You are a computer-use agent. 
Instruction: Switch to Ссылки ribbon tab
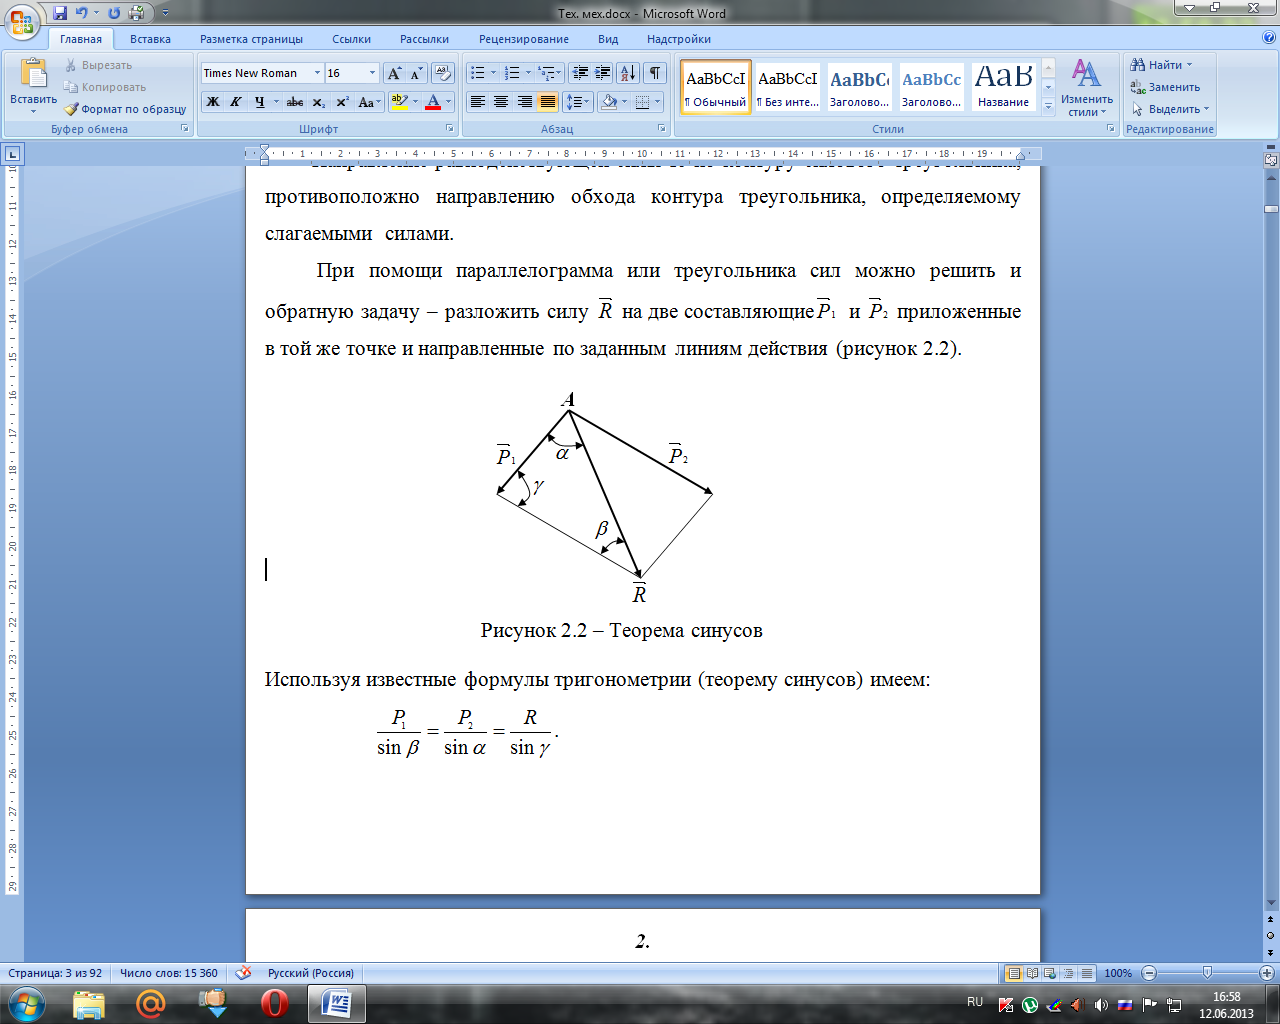[352, 39]
